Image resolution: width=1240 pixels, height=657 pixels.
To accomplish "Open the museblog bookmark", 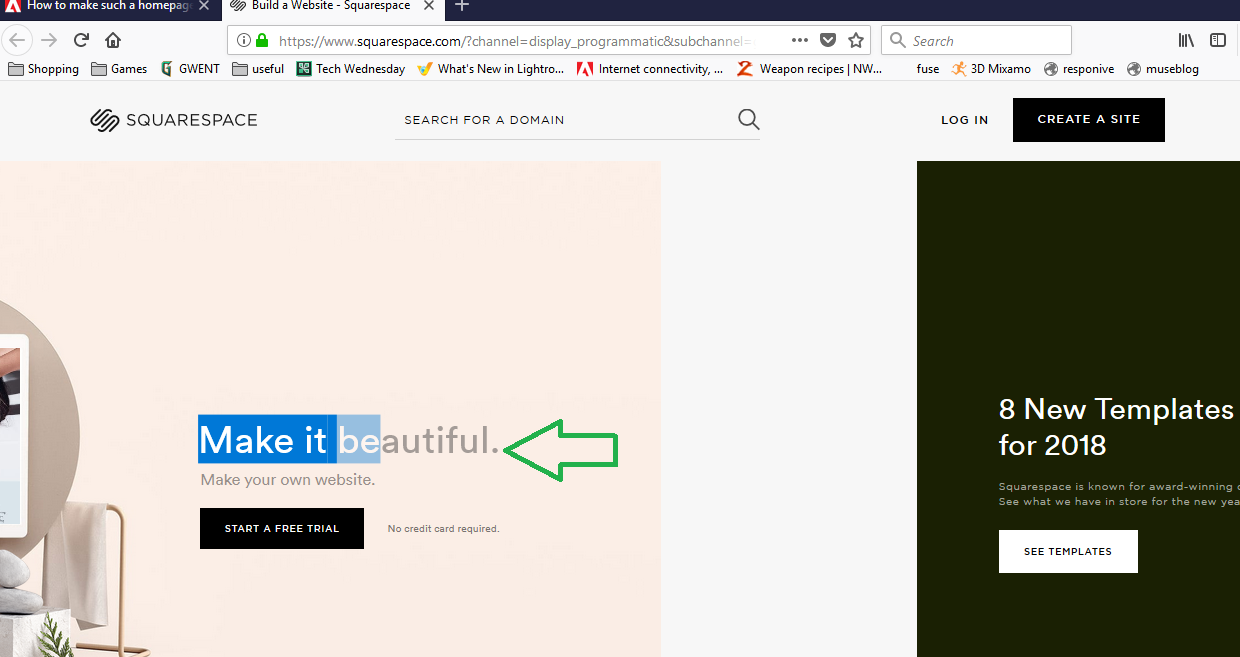I will pyautogui.click(x=1163, y=69).
